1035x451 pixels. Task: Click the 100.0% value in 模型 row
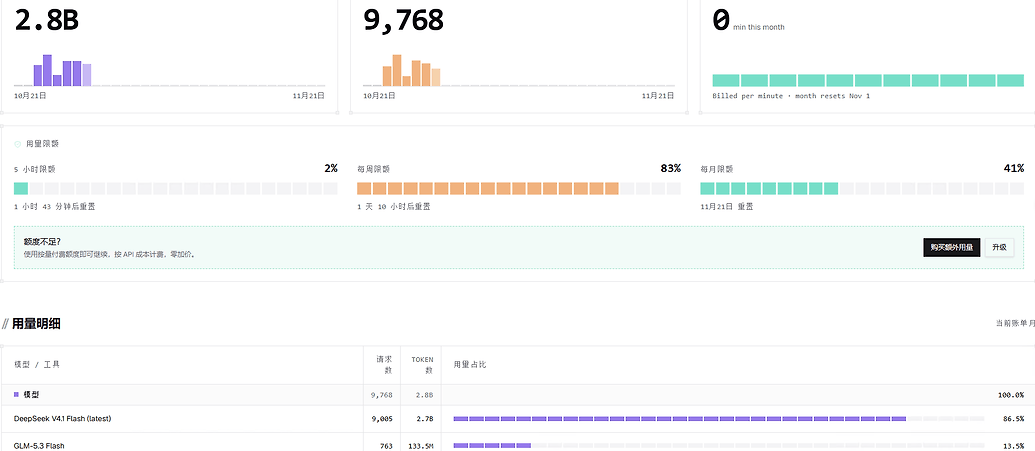coord(1011,395)
